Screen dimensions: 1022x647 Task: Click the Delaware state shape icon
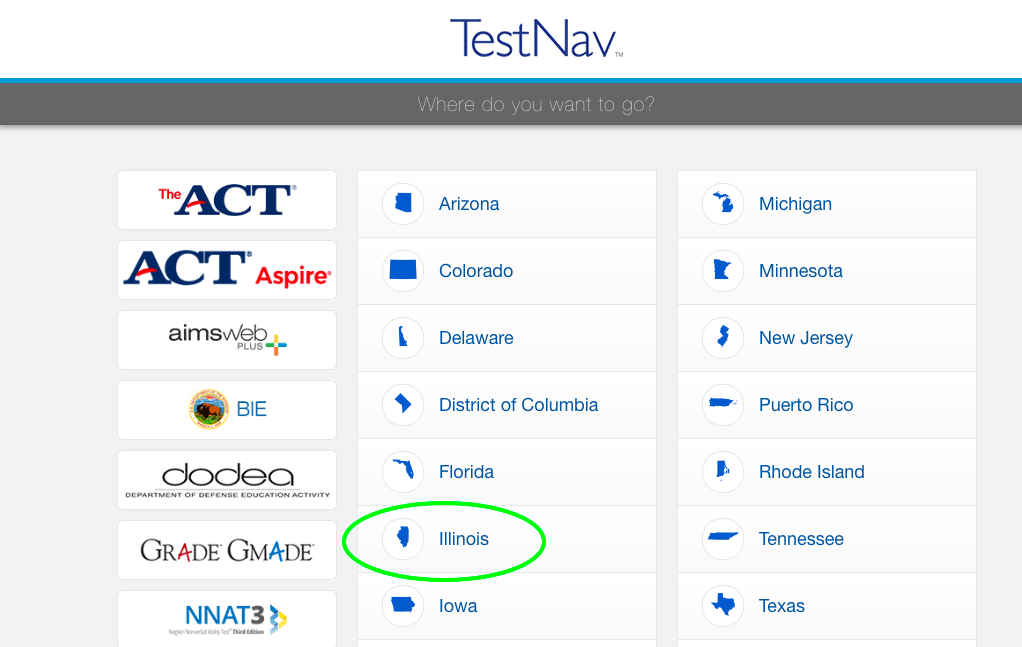pos(403,338)
